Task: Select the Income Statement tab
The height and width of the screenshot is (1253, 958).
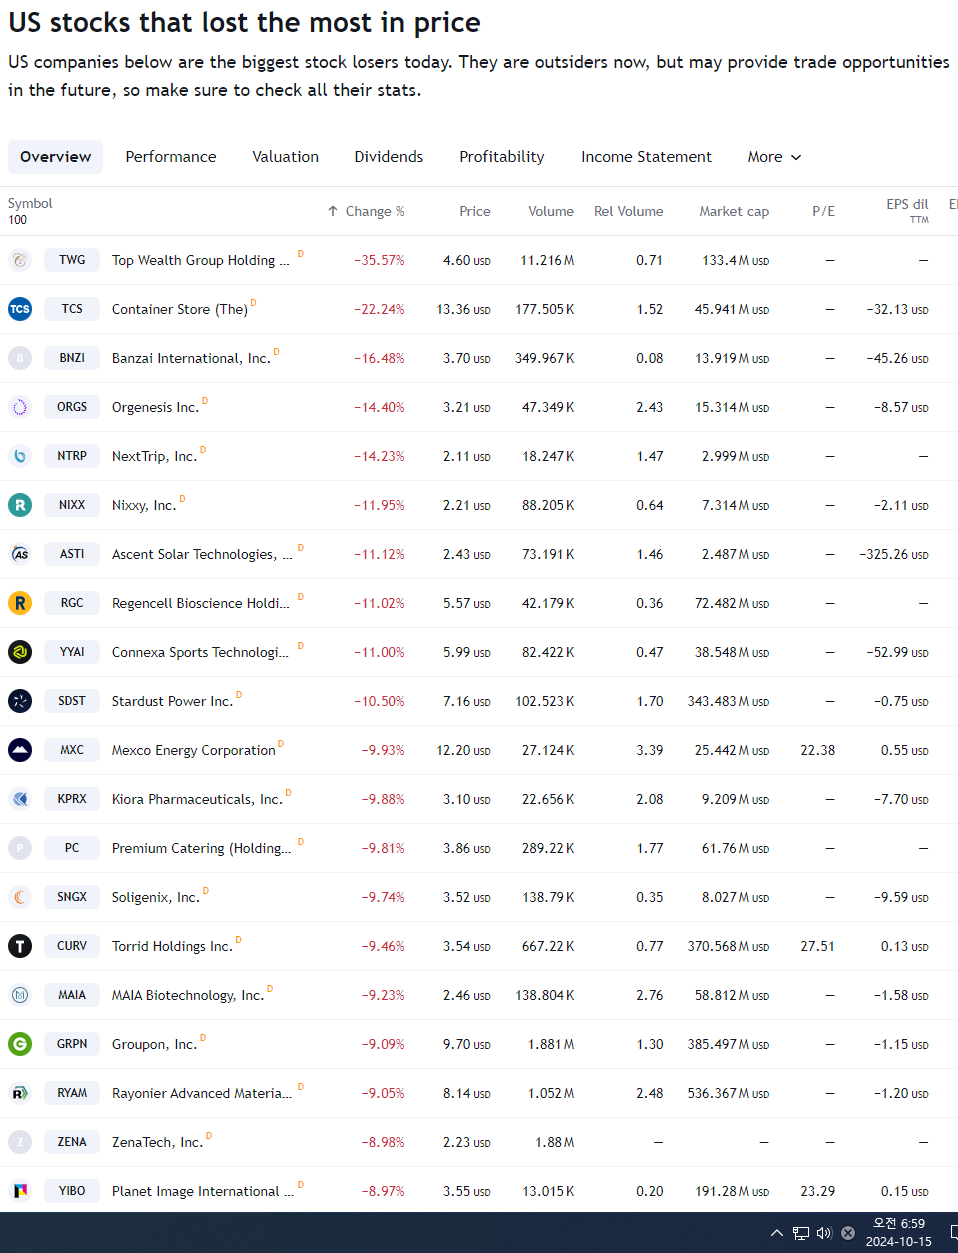Action: (647, 157)
